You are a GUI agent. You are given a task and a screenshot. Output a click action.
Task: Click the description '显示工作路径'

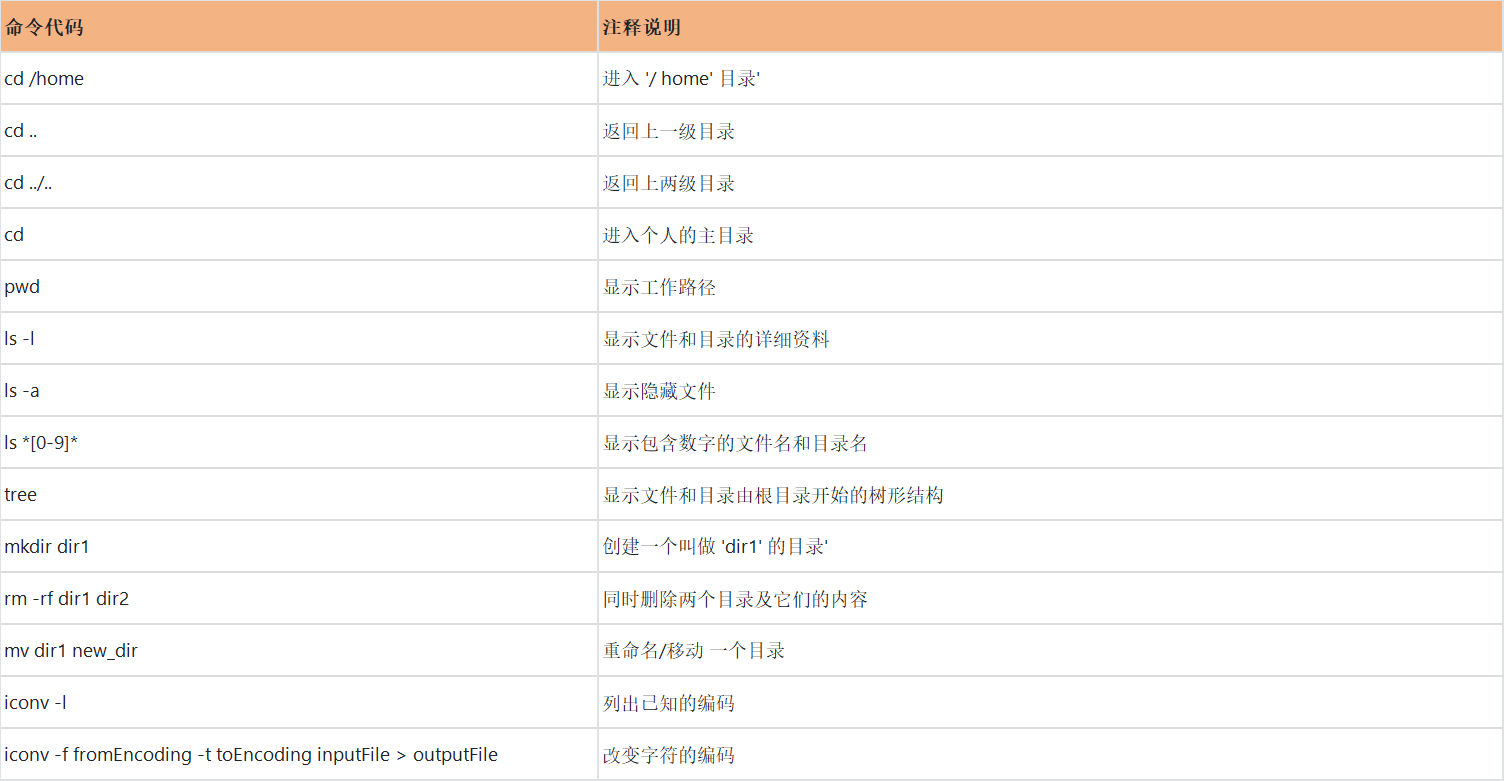coord(659,287)
